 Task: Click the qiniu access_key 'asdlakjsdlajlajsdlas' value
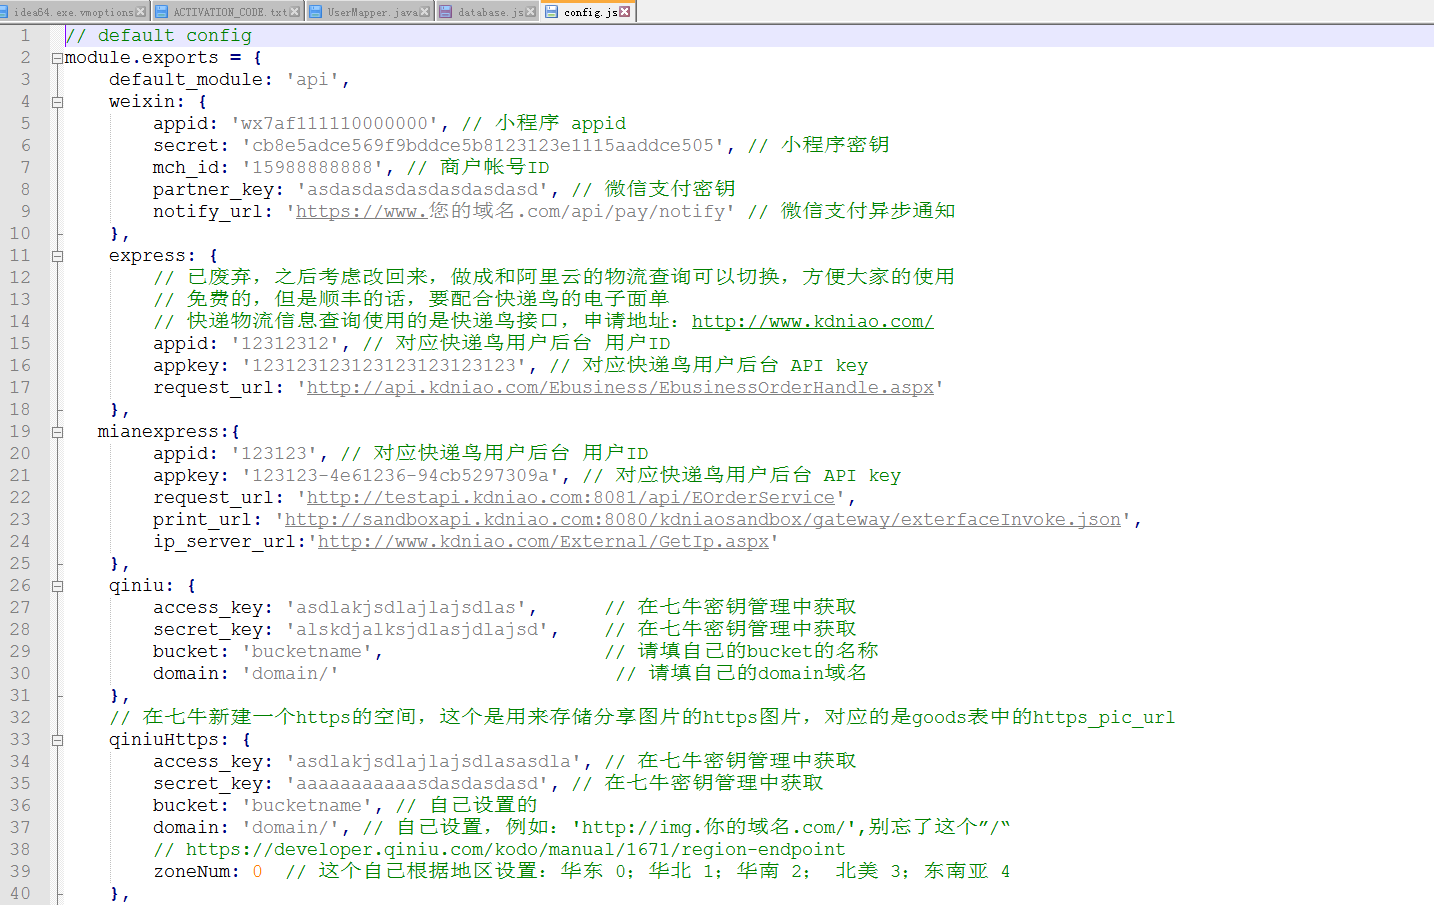406,607
